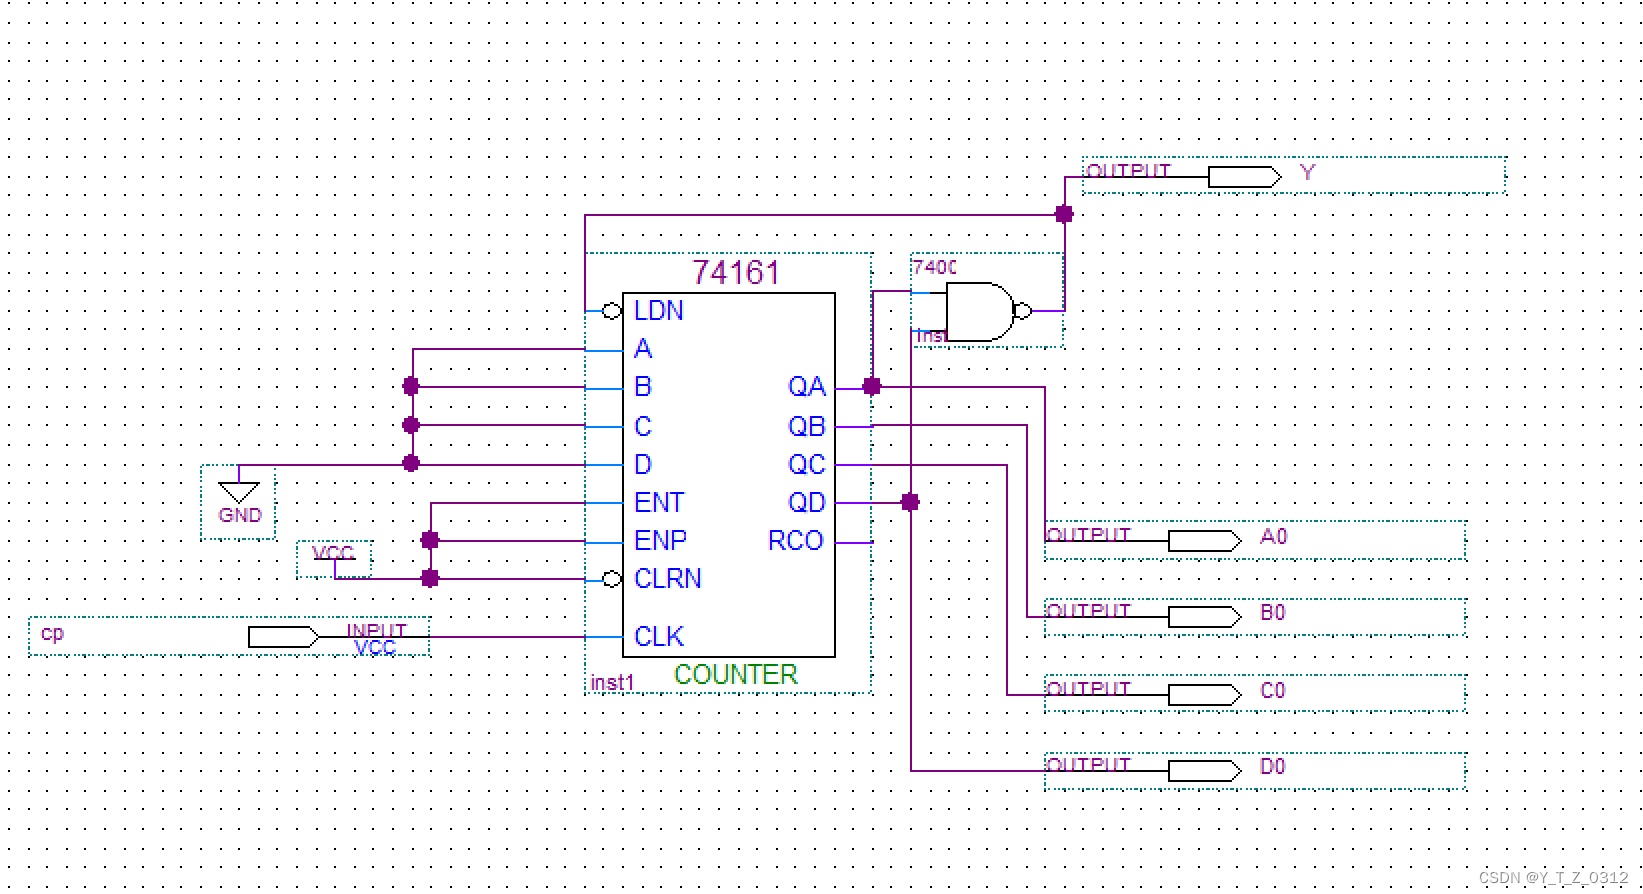1643x894 pixels.
Task: Click the junction dot on C input wire
Action: [411, 425]
